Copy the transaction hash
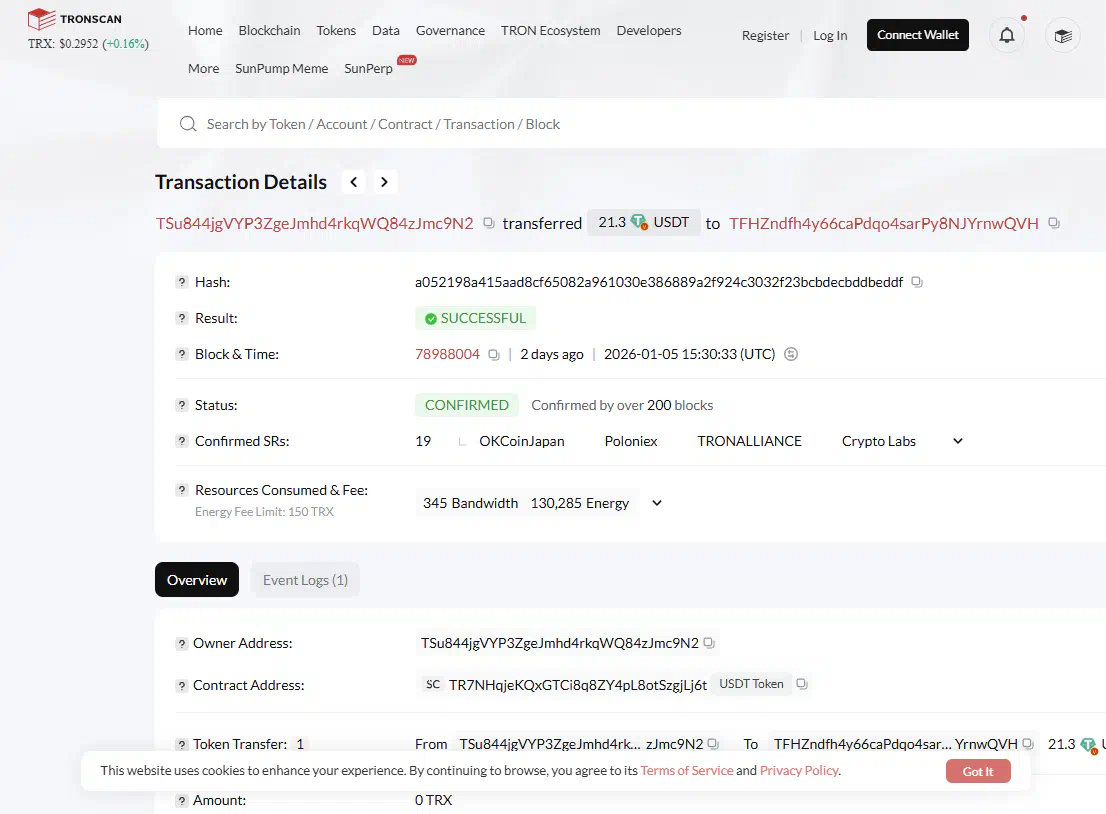 pyautogui.click(x=917, y=283)
